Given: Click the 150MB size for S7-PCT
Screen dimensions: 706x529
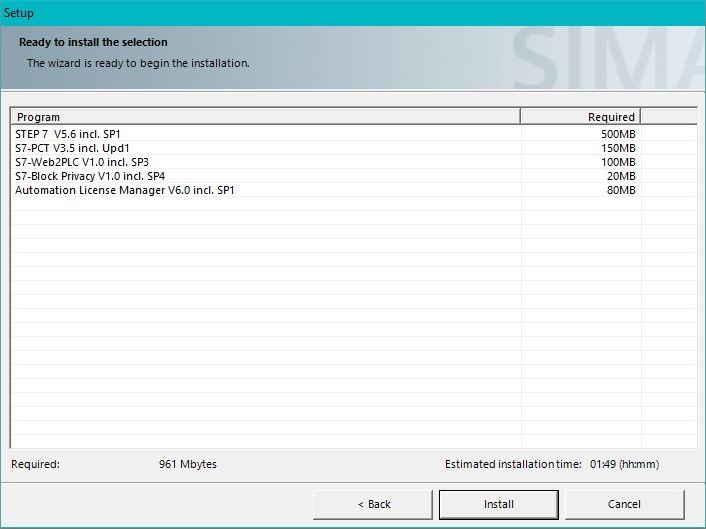Looking at the screenshot, I should click(x=618, y=148).
